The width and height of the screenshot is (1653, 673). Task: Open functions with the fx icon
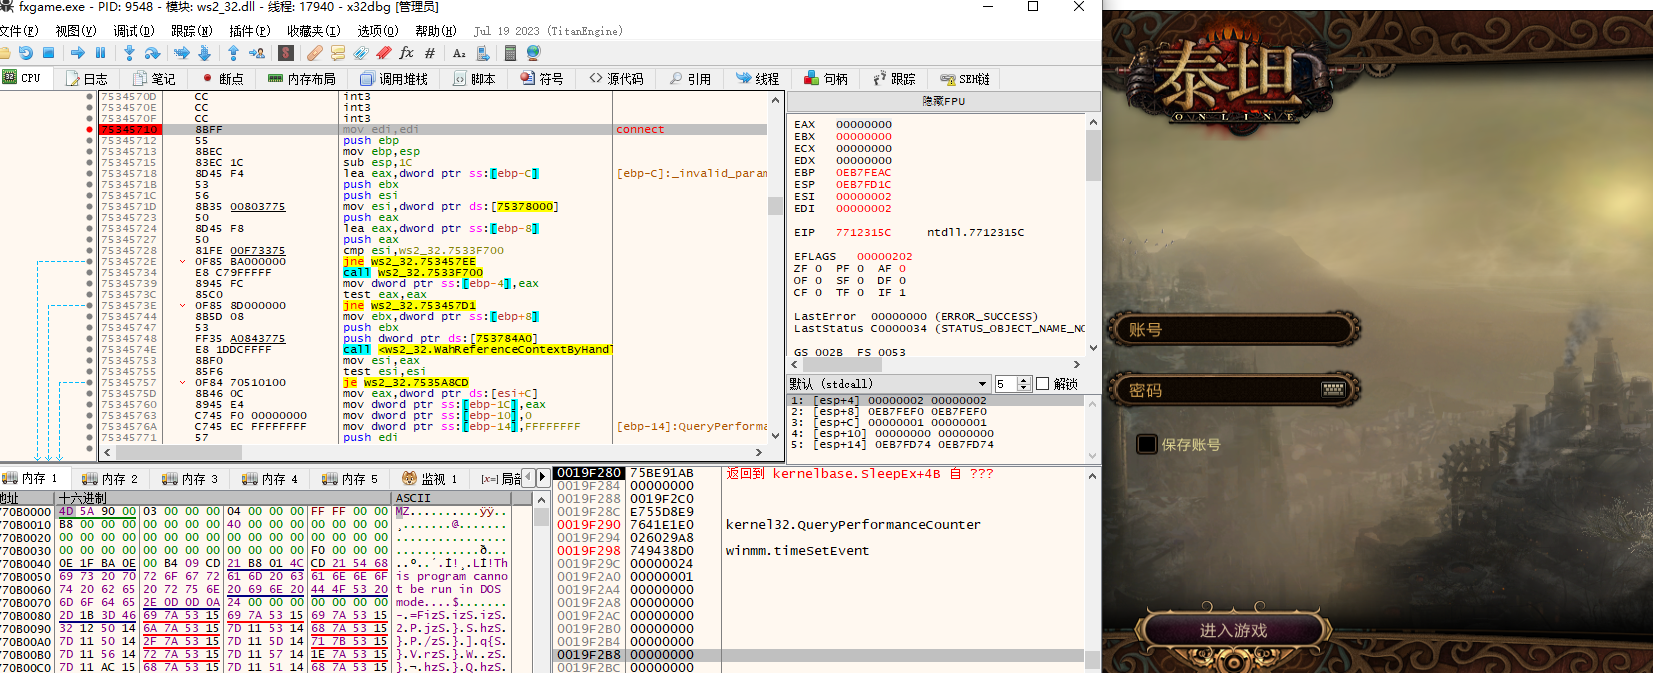(406, 53)
